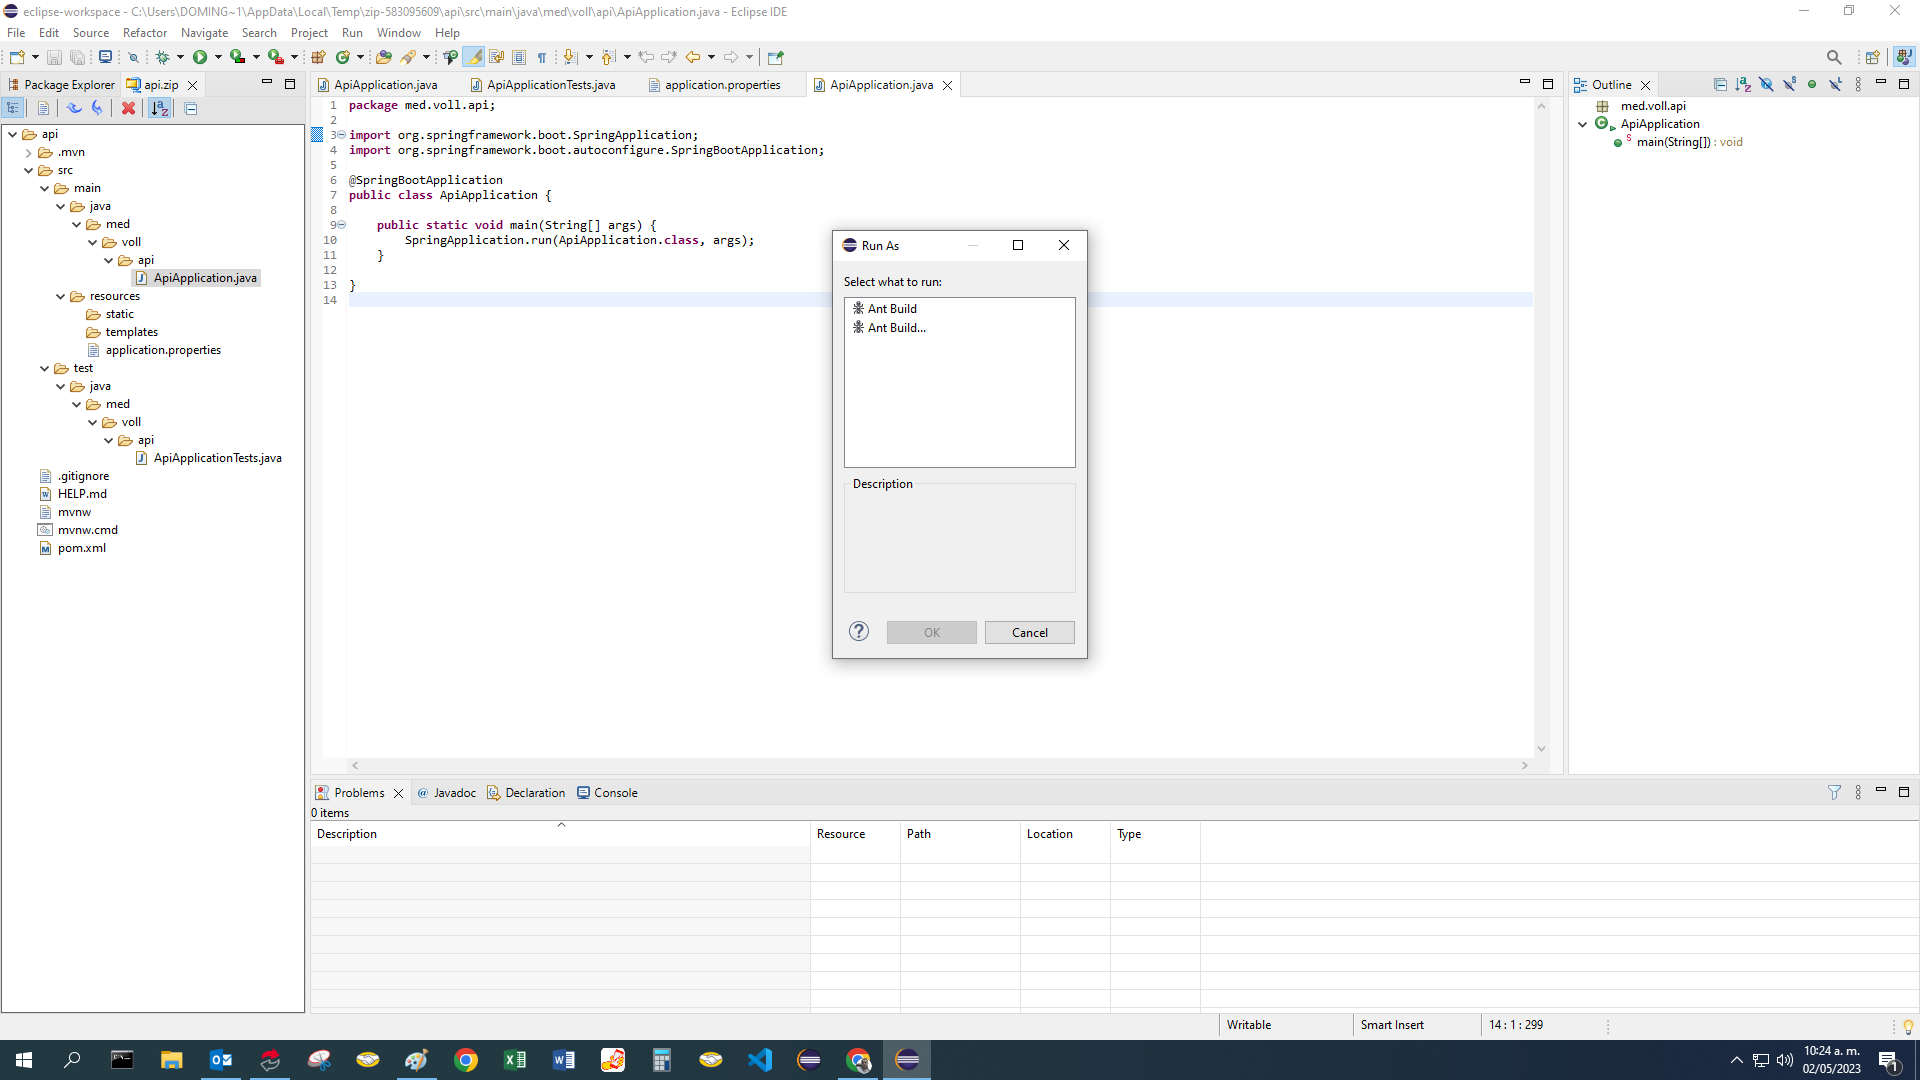The image size is (1920, 1080).
Task: Go to Previous Annotation arrow icon
Action: pyautogui.click(x=608, y=57)
